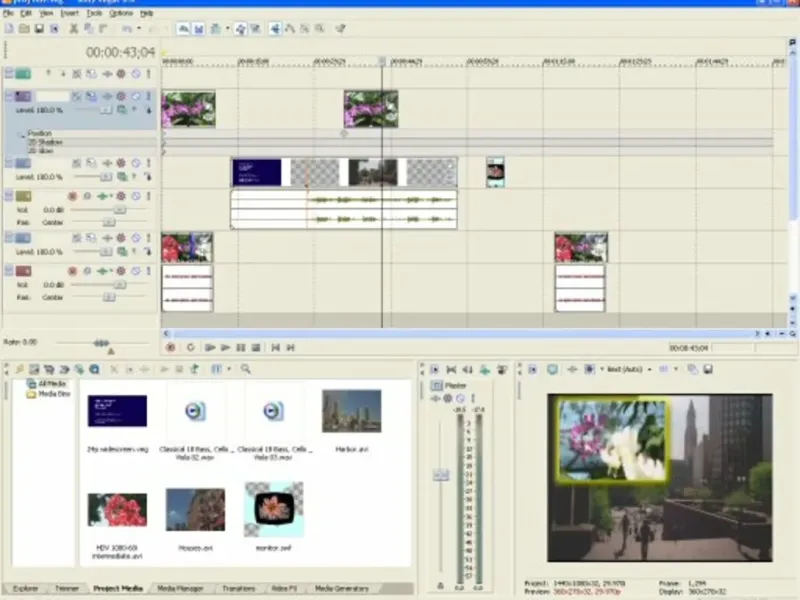Click the Cut scissors icon in toolbar
Image resolution: width=800 pixels, height=600 pixels.
[74, 29]
